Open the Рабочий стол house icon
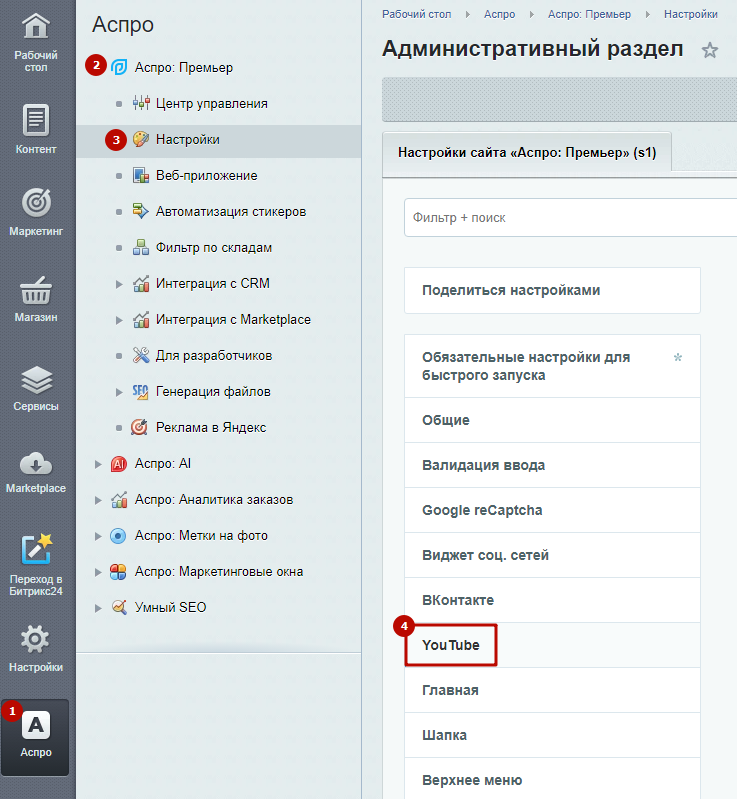 pos(36,26)
